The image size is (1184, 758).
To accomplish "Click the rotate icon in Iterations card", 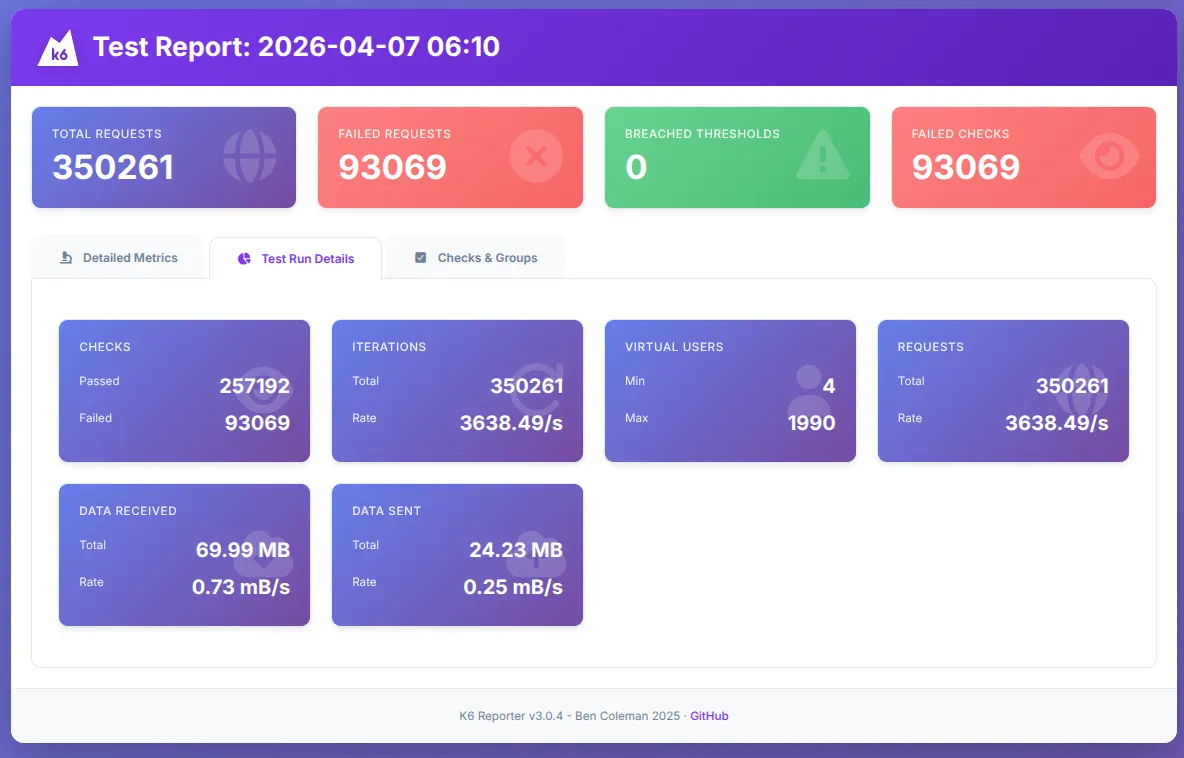I will click(535, 391).
